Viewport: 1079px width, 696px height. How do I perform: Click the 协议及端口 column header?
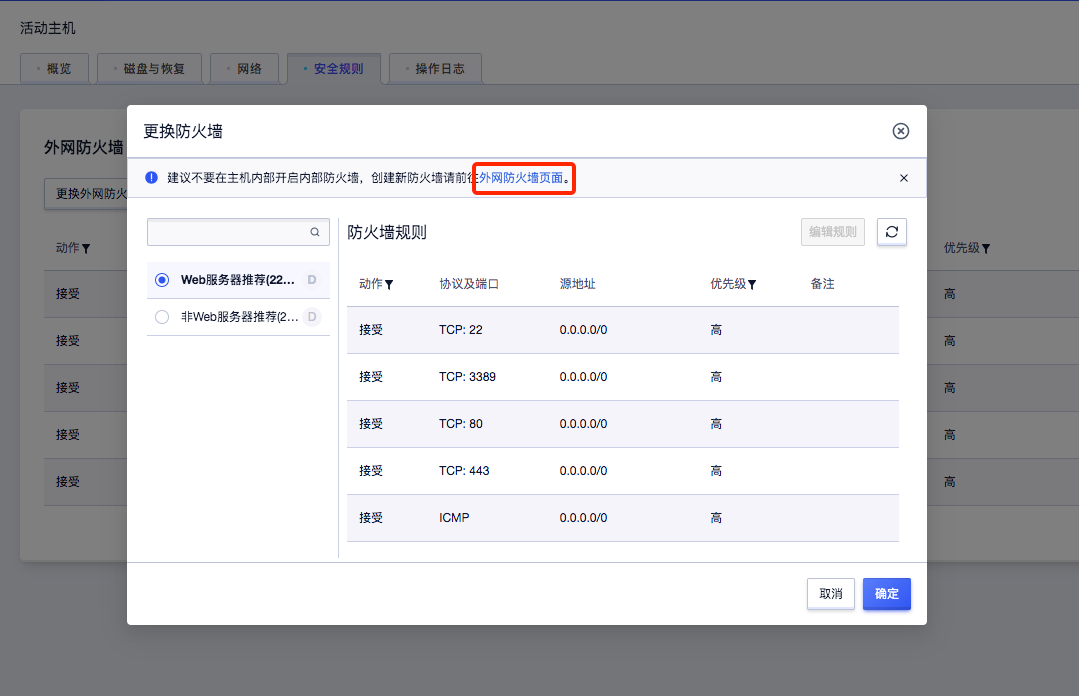469,284
